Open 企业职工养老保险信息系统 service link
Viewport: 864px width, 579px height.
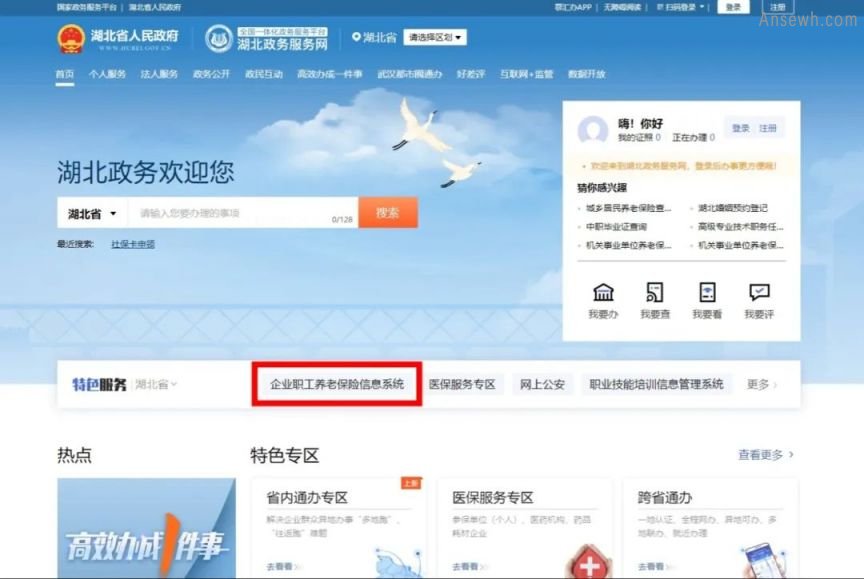(x=337, y=384)
